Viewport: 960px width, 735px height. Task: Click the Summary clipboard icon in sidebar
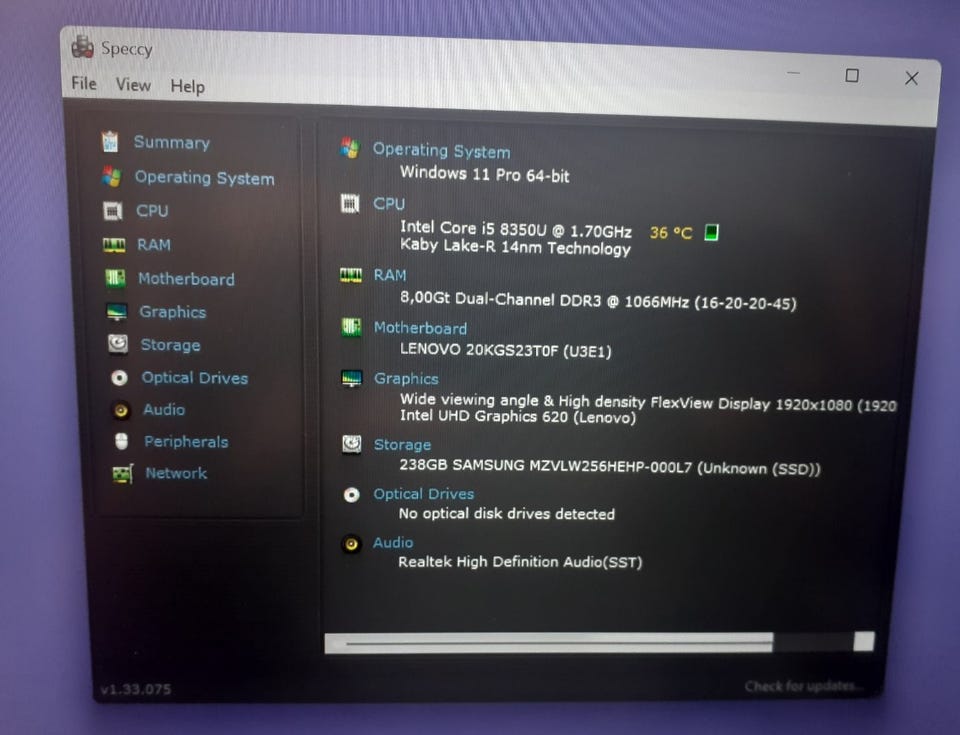[110, 141]
